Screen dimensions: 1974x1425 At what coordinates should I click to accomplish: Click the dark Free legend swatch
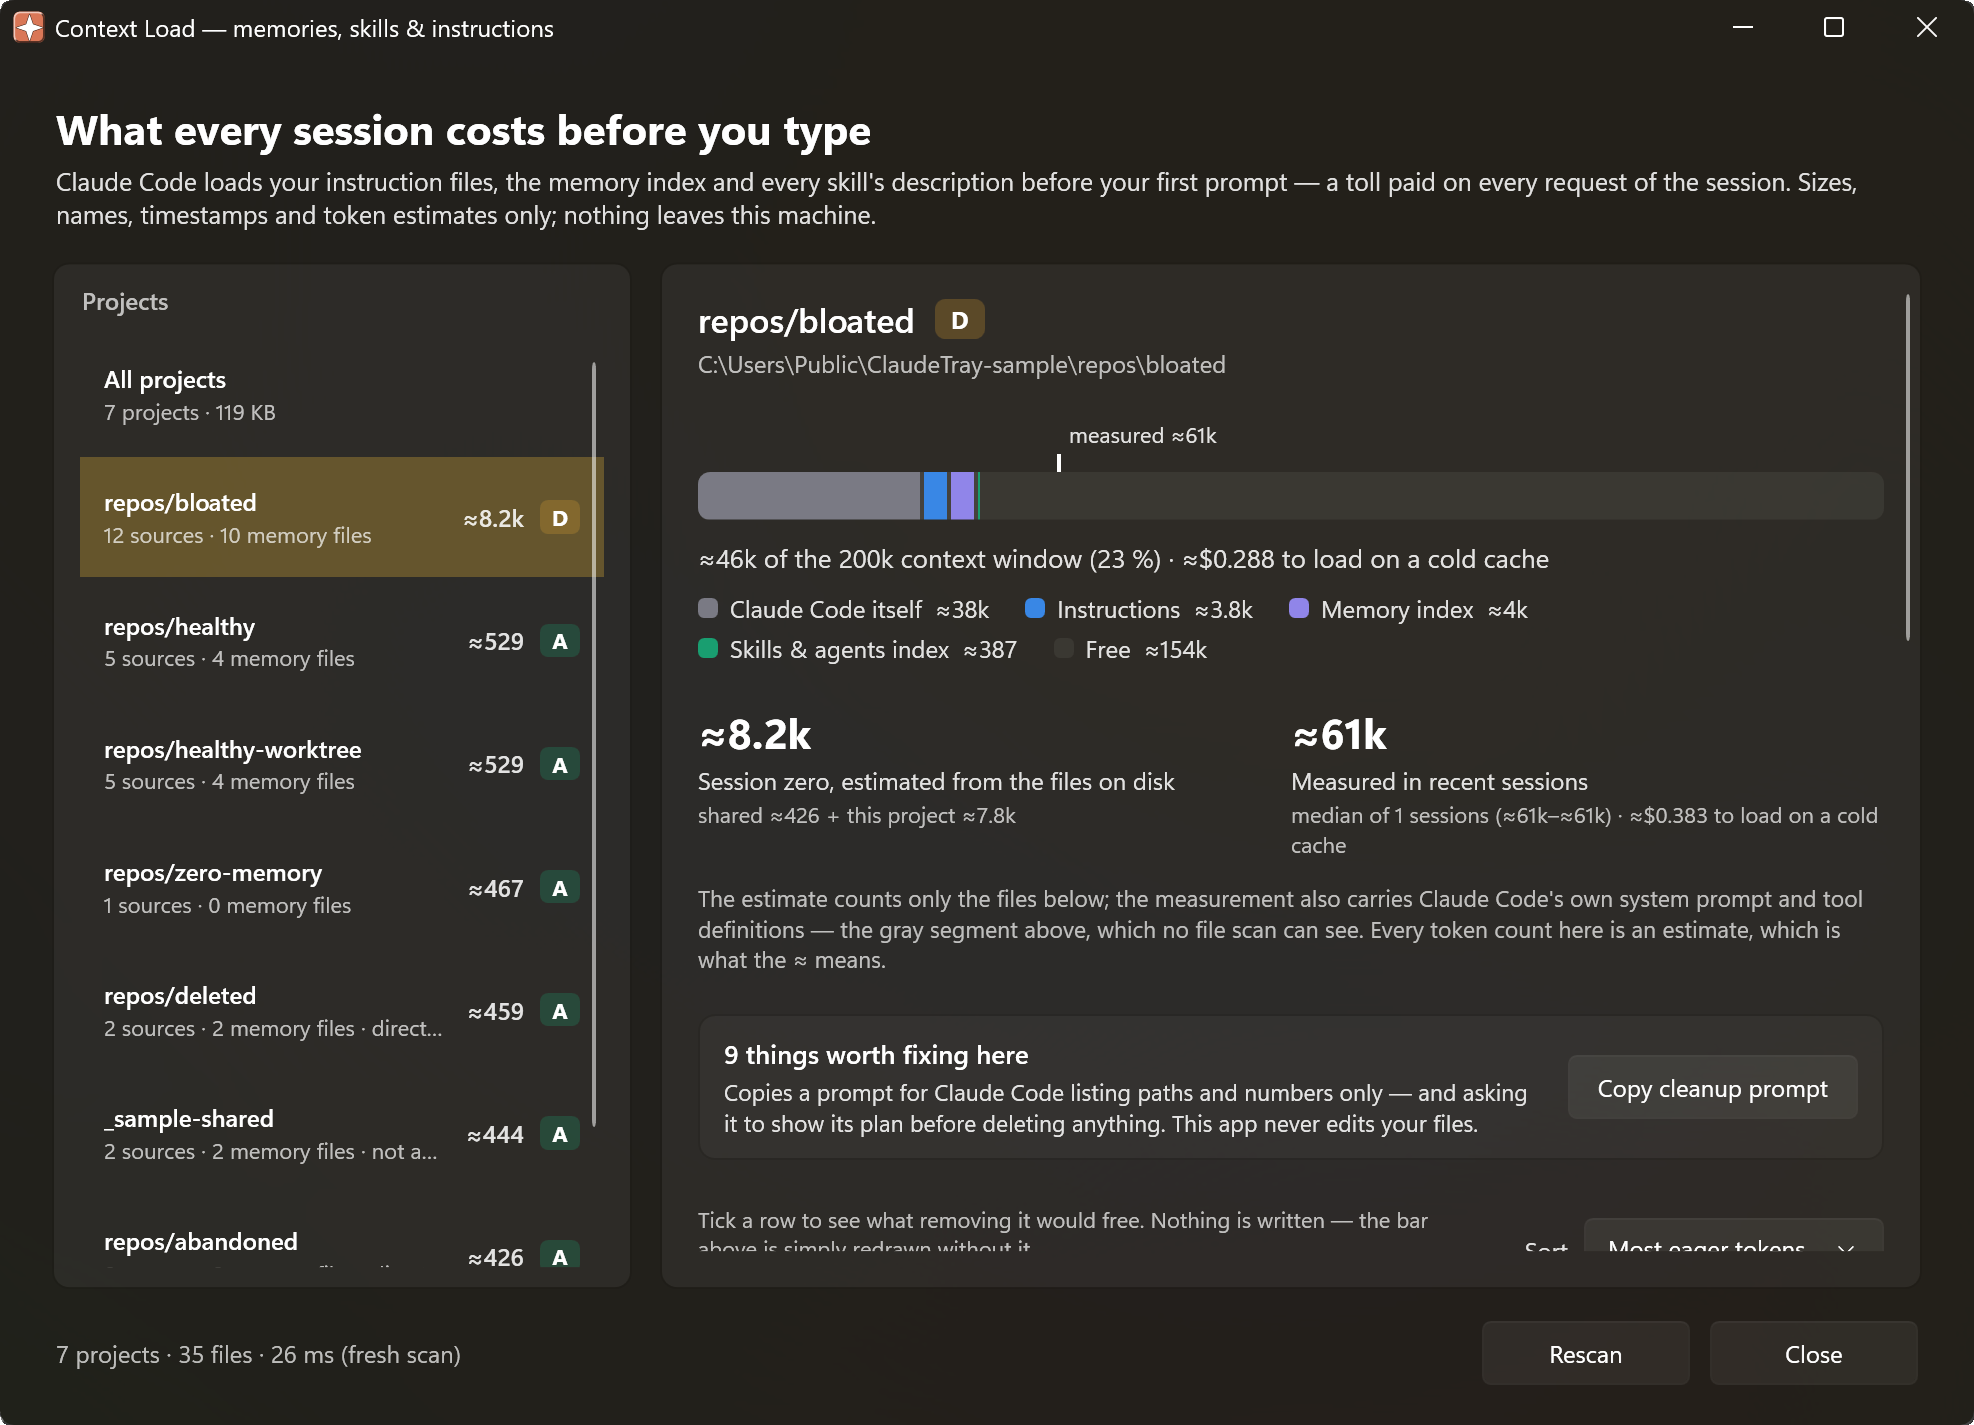[x=1064, y=648]
